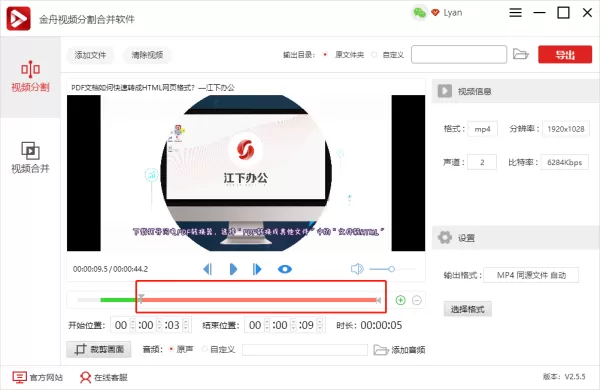Image resolution: width=600 pixels, height=390 pixels.
Task: Mute audio with the speaker icon
Action: [x=357, y=269]
